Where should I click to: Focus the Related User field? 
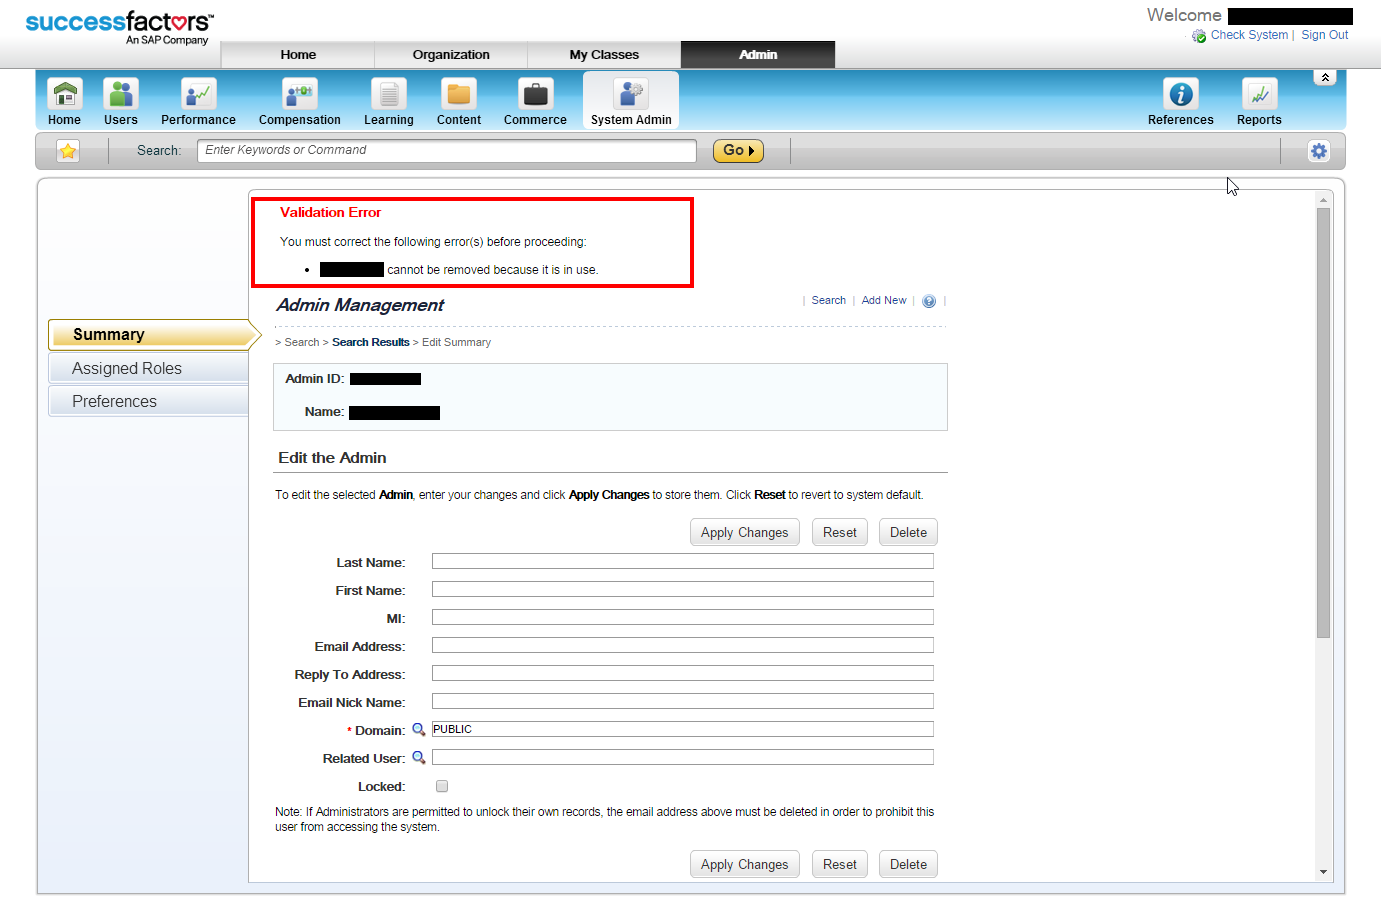point(683,757)
